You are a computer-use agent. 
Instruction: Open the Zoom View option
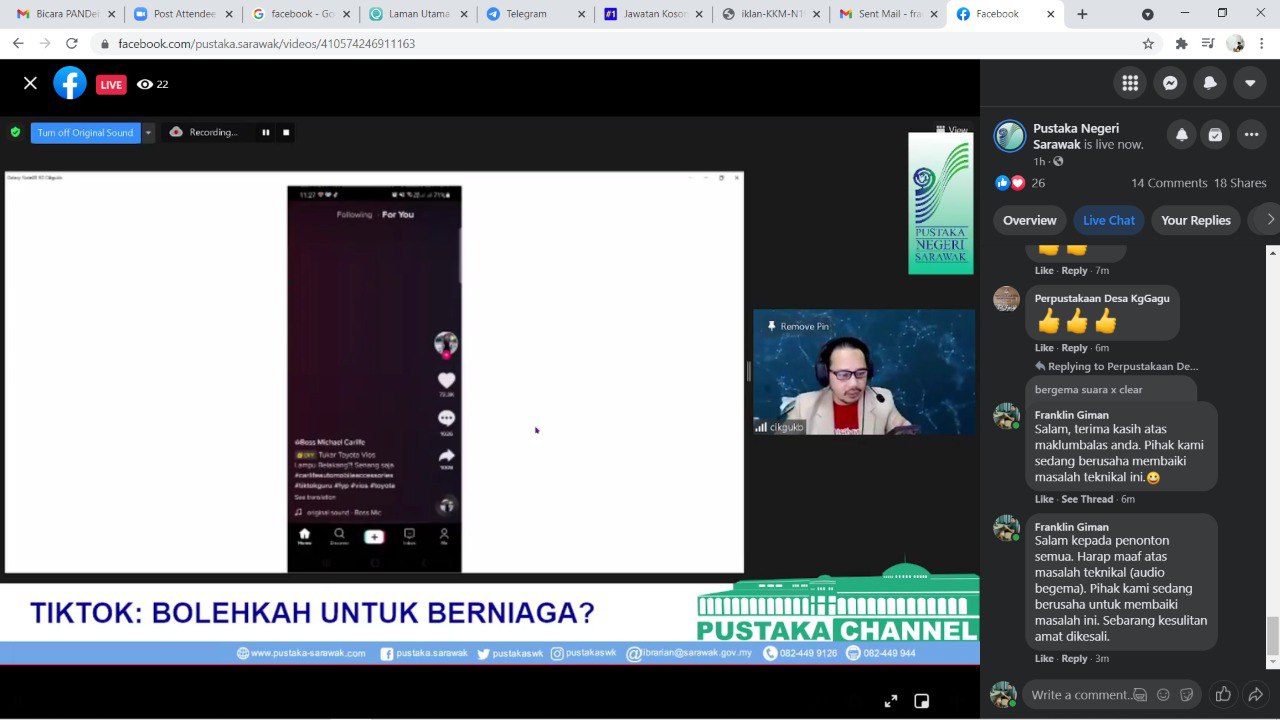(953, 129)
